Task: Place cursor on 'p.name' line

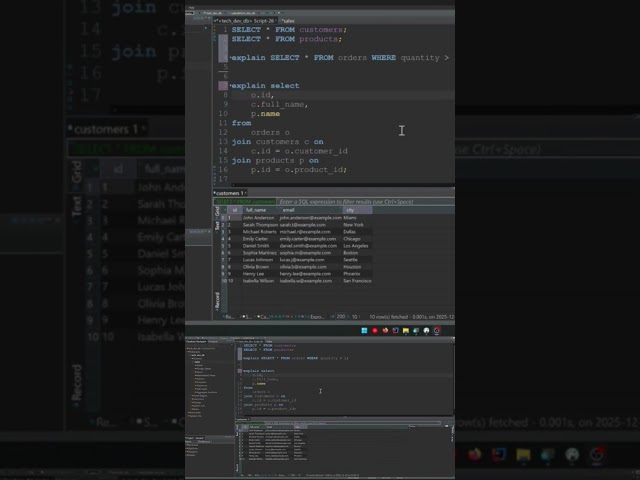Action: pyautogui.click(x=265, y=114)
